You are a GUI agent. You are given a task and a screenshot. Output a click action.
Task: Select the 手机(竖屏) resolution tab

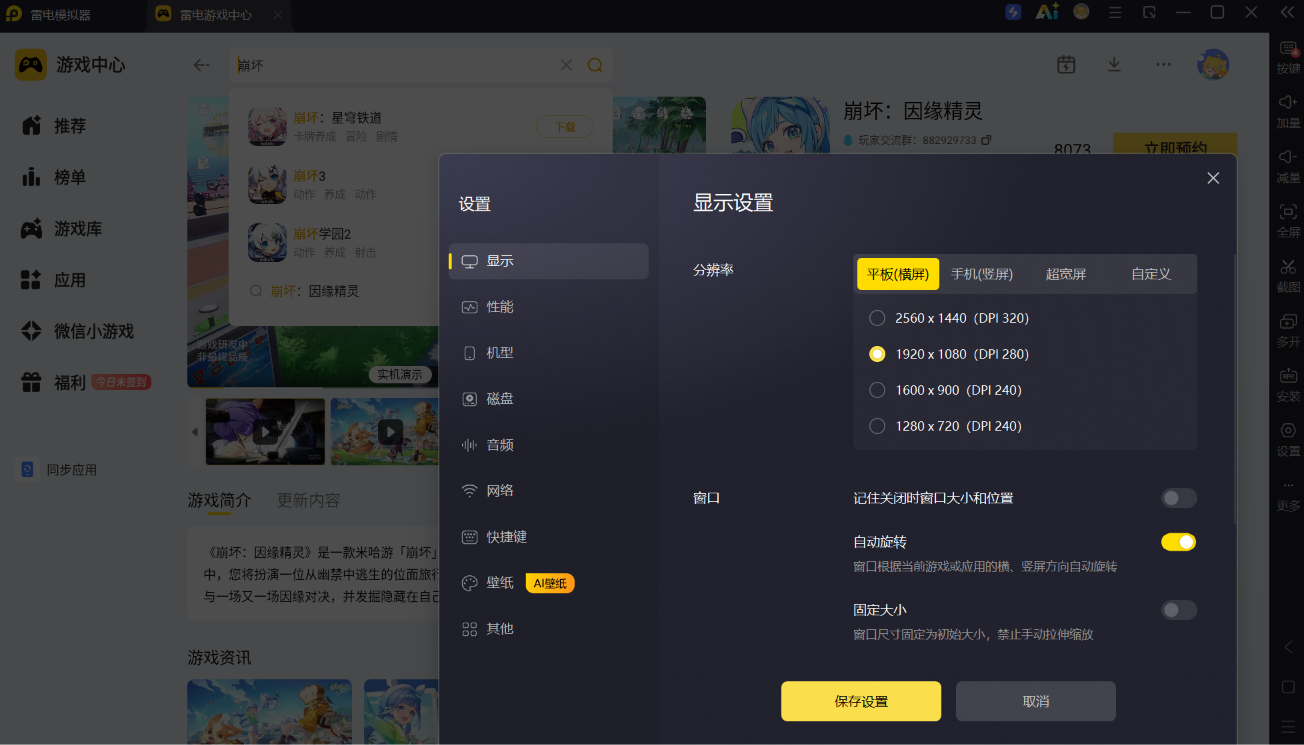[x=982, y=274]
